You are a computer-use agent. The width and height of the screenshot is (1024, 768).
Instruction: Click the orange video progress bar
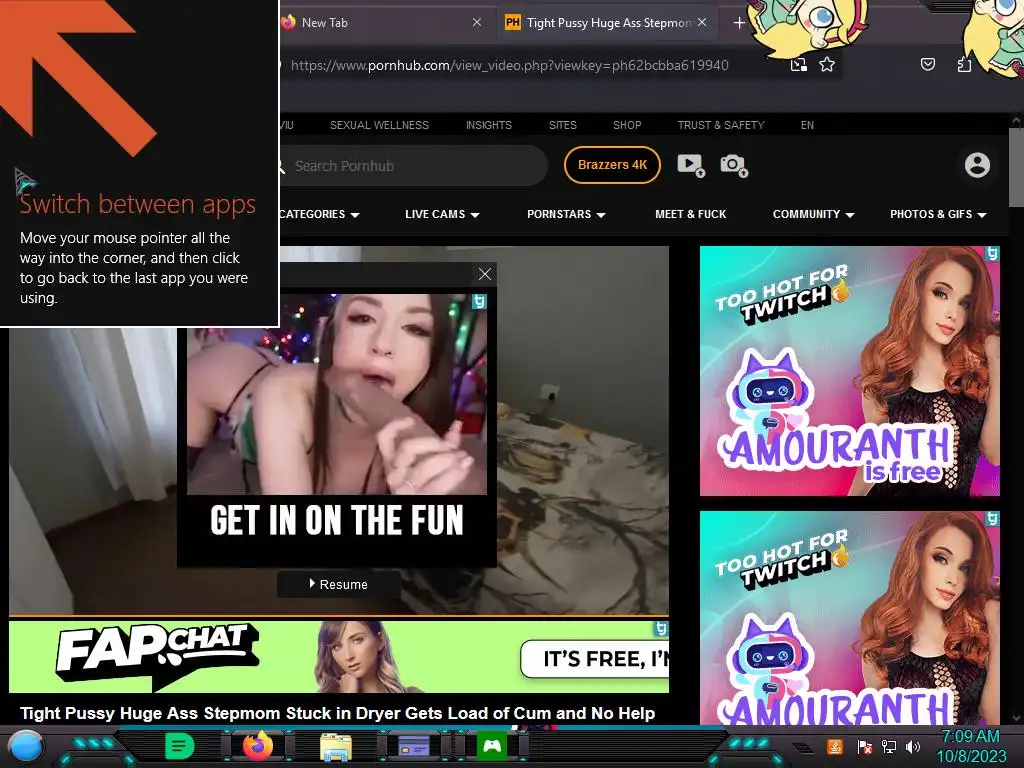pyautogui.click(x=338, y=616)
